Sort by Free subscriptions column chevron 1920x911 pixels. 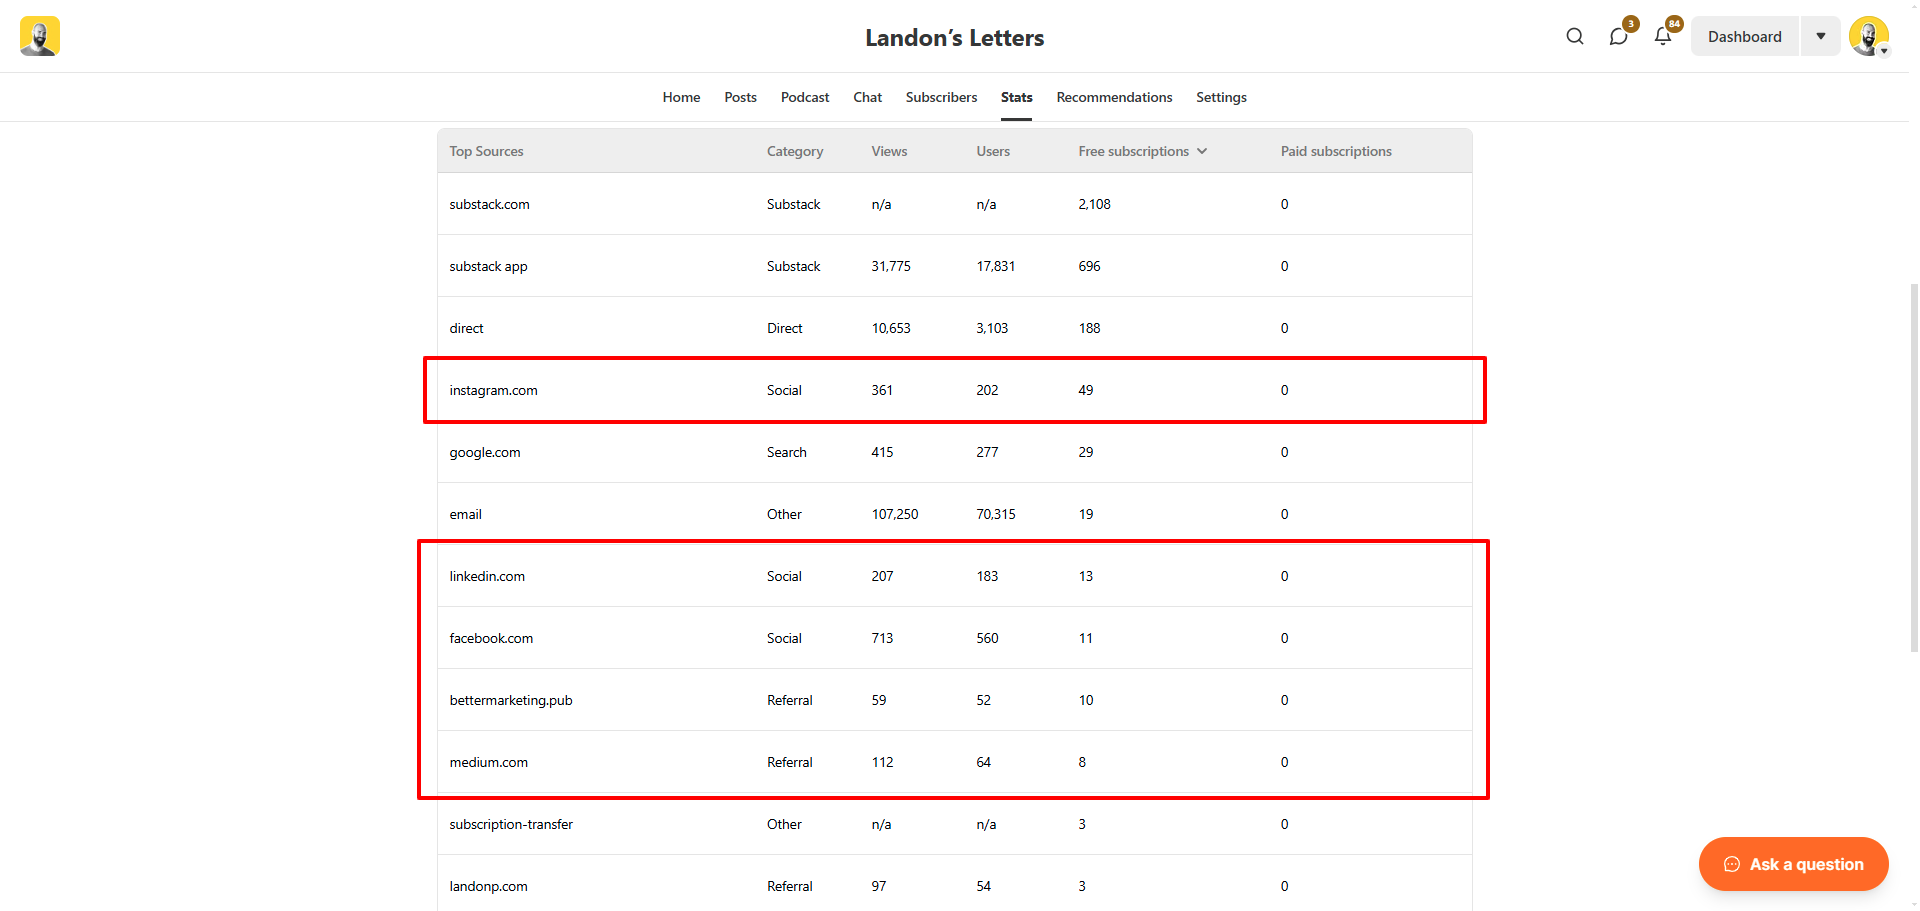[x=1202, y=151]
